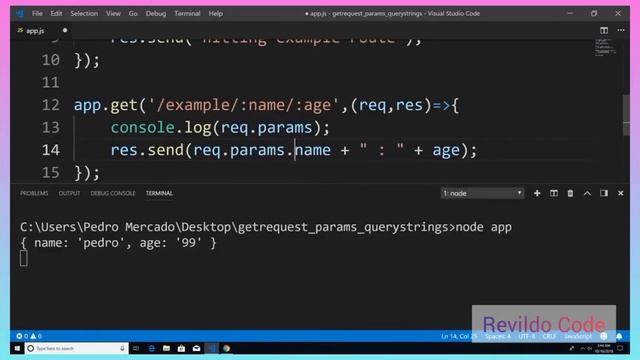Click line number 10 in gutter

51,60
